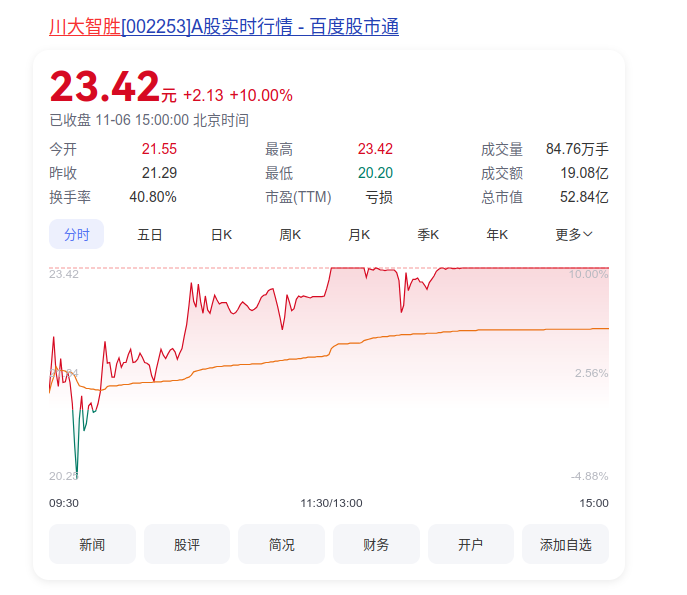687x595 pixels.
Task: Click the 开户 button
Action: (x=471, y=544)
